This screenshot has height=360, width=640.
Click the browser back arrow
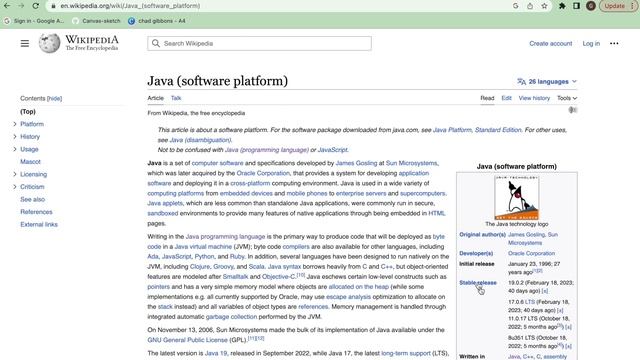(7, 6)
